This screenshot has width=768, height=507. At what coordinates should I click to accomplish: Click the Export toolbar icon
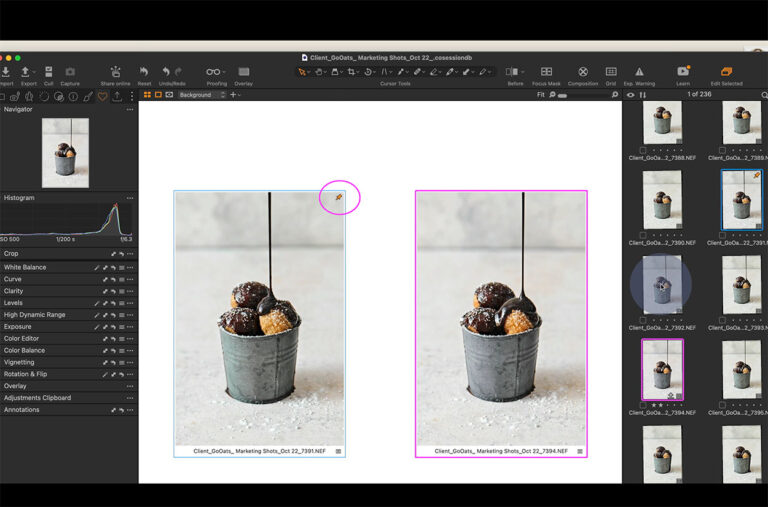25,72
